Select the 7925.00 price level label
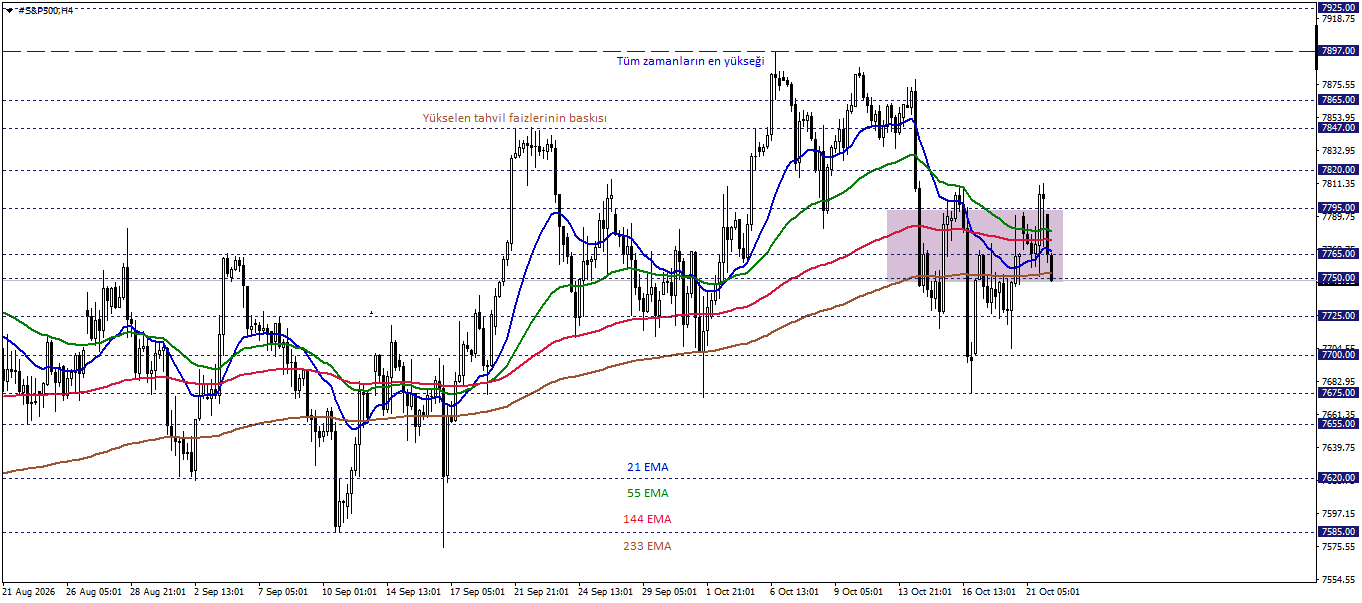 pos(1338,7)
